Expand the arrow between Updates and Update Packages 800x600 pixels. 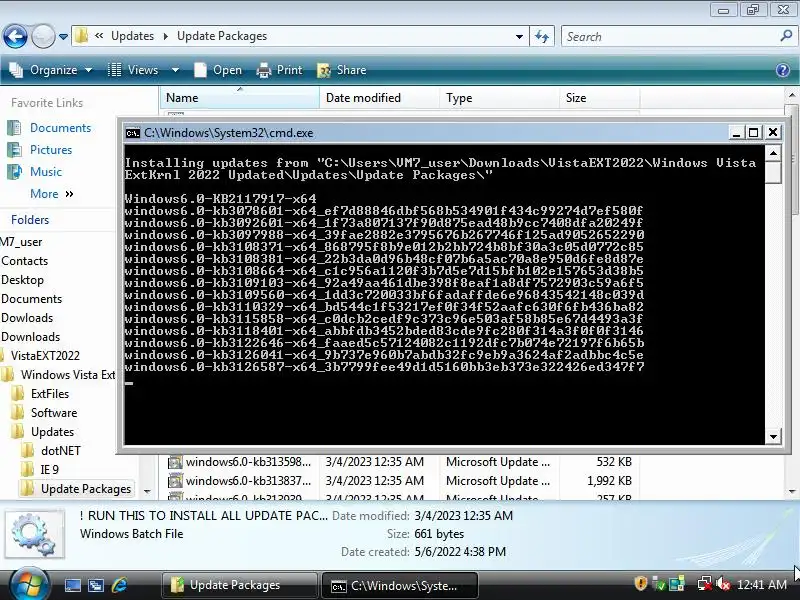tap(165, 36)
